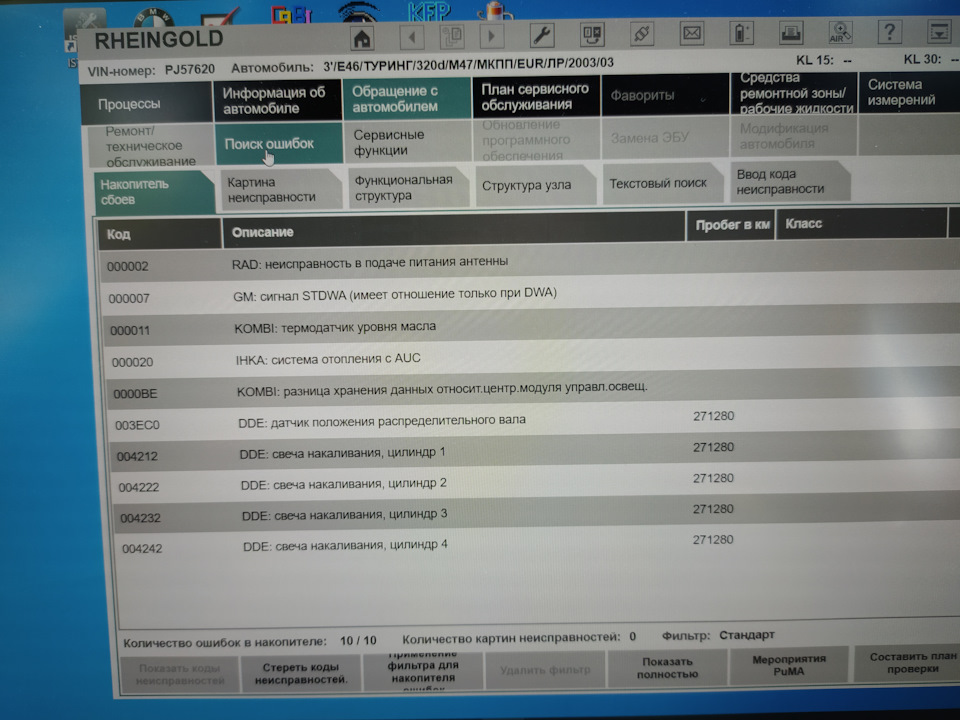The height and width of the screenshot is (720, 960).
Task: Click the minimize-to-tray icon in toolbar
Action: pyautogui.click(x=939, y=31)
